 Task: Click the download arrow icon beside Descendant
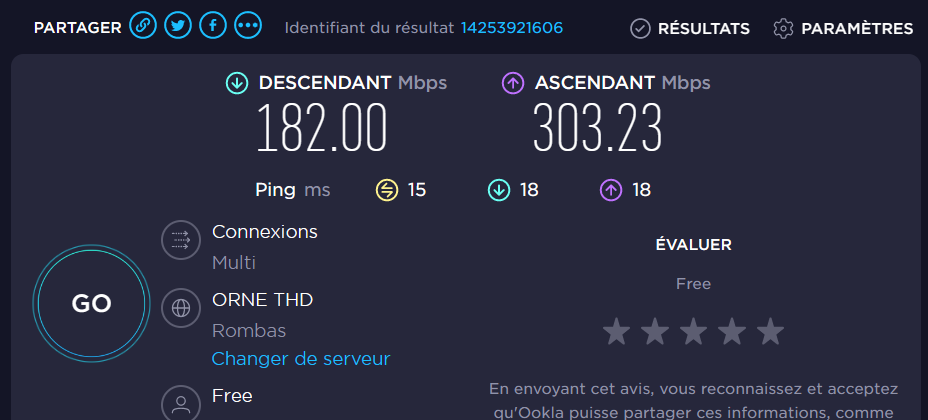(237, 83)
